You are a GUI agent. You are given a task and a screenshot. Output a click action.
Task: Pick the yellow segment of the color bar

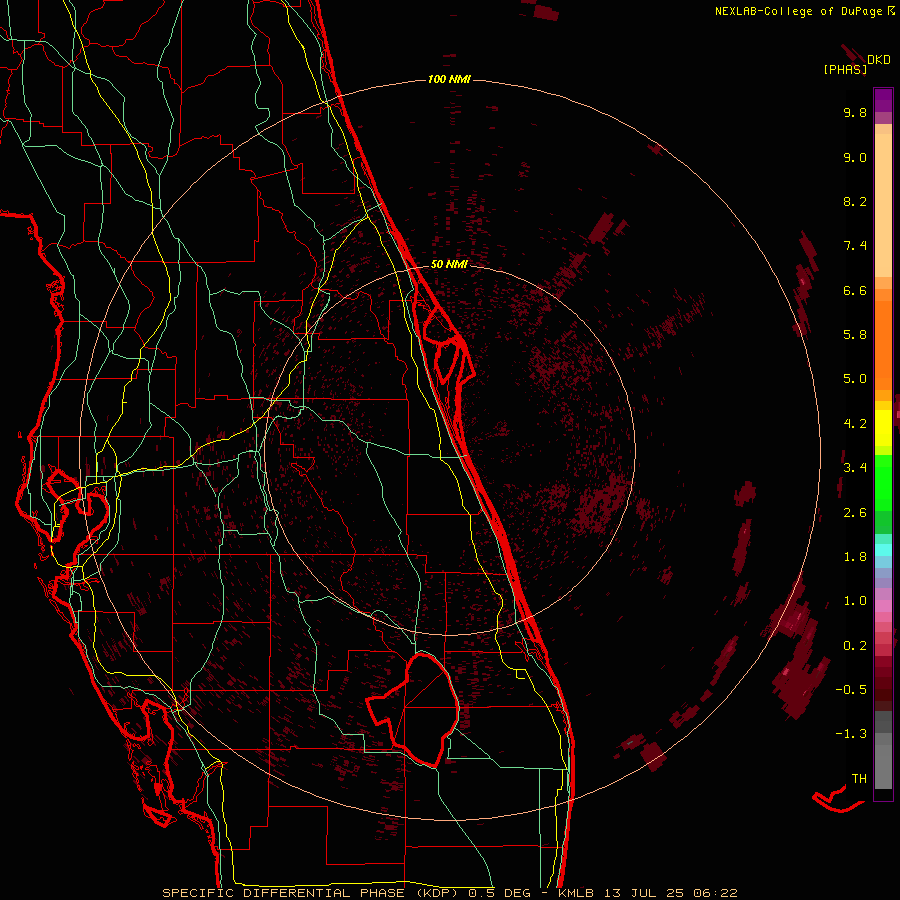point(883,428)
